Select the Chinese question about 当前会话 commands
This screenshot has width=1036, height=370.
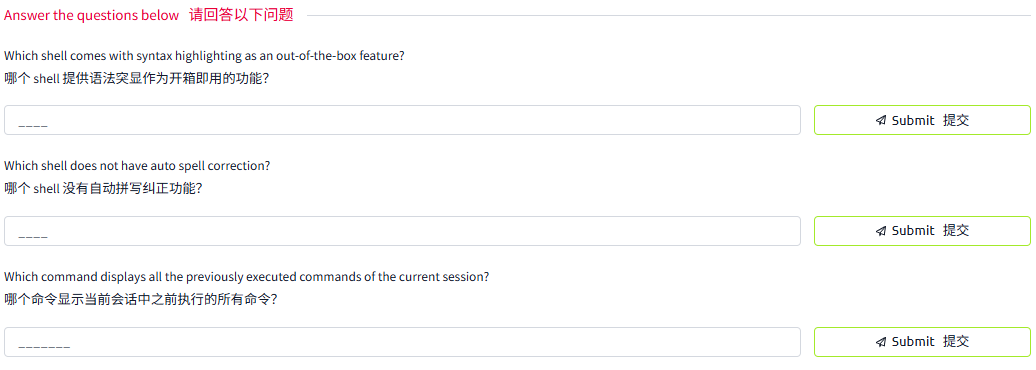tap(140, 299)
